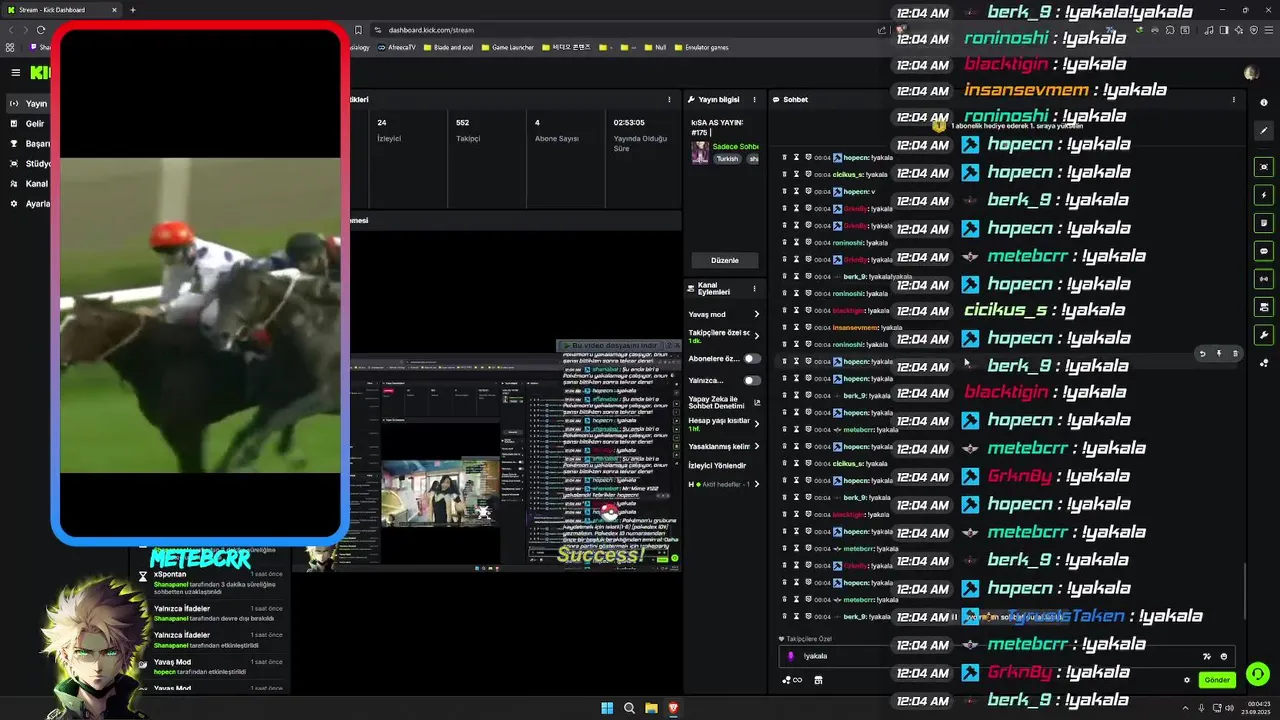Click taskbar volume icon
This screenshot has height=720, width=1280.
click(1229, 708)
